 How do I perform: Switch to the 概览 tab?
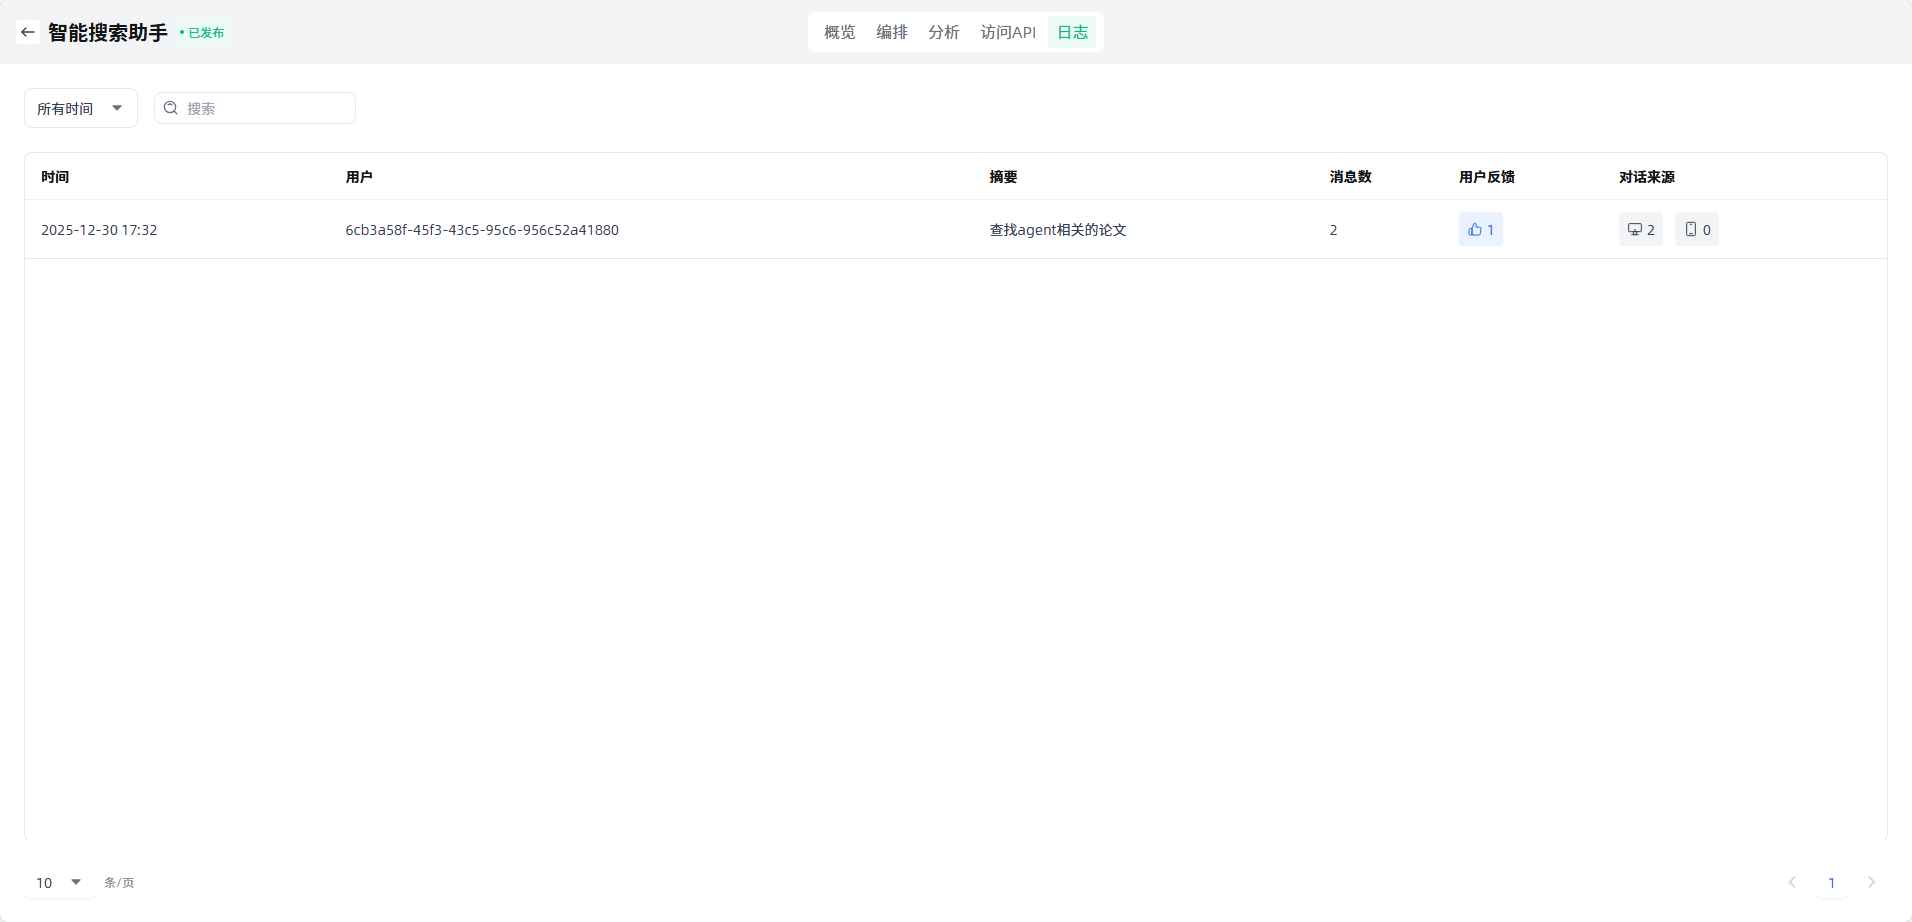(839, 32)
